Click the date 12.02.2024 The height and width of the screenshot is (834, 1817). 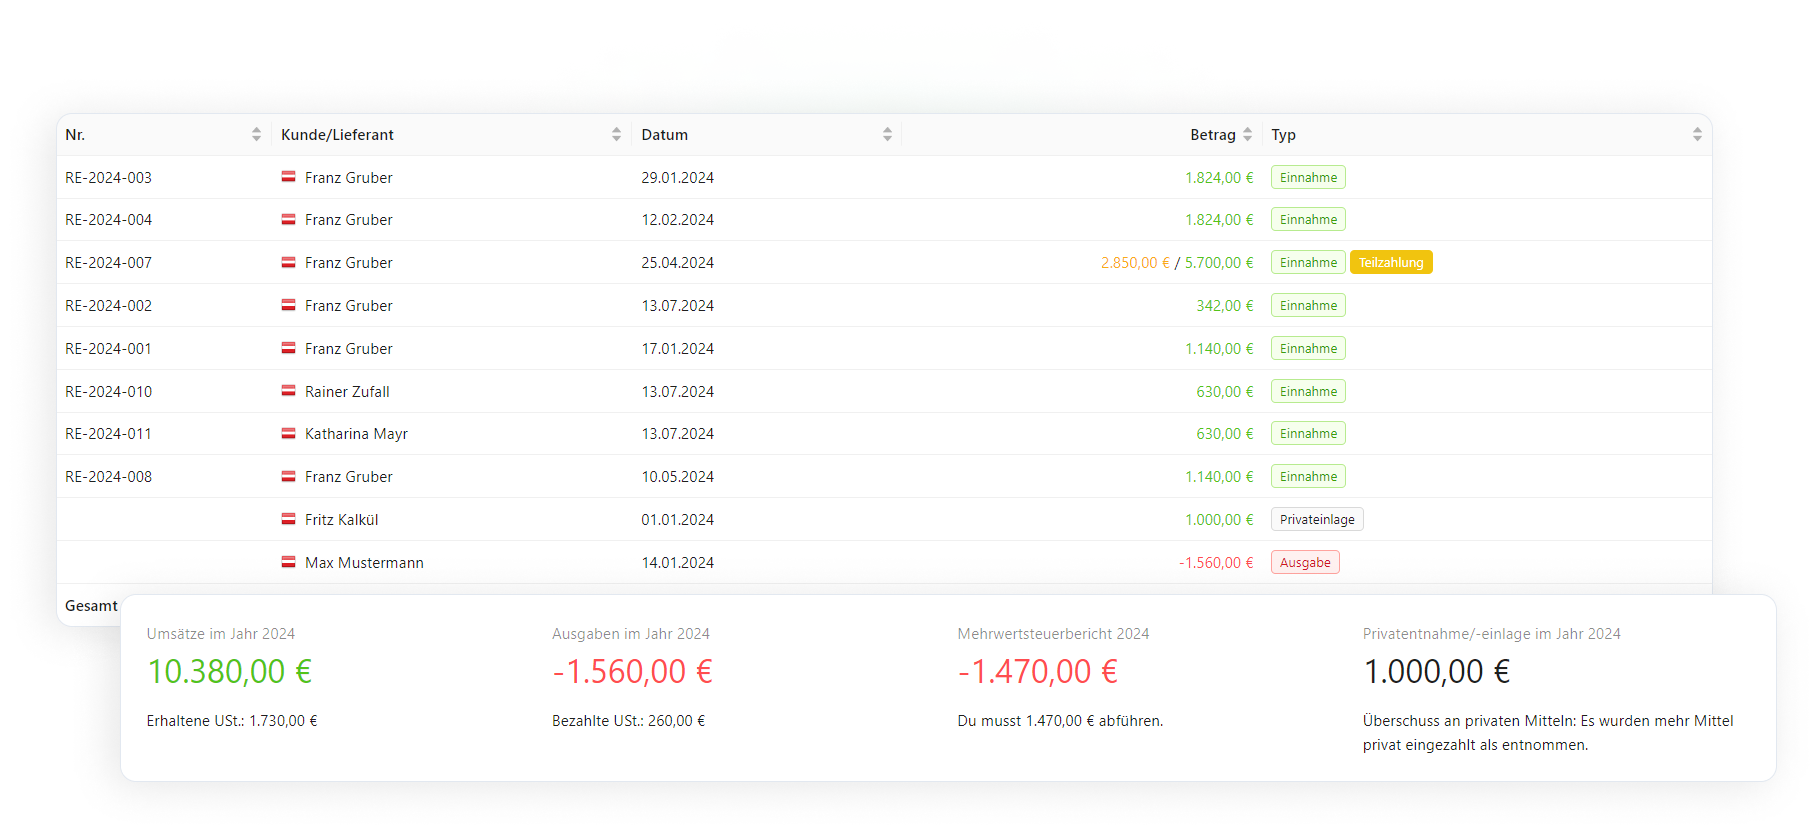click(x=677, y=220)
